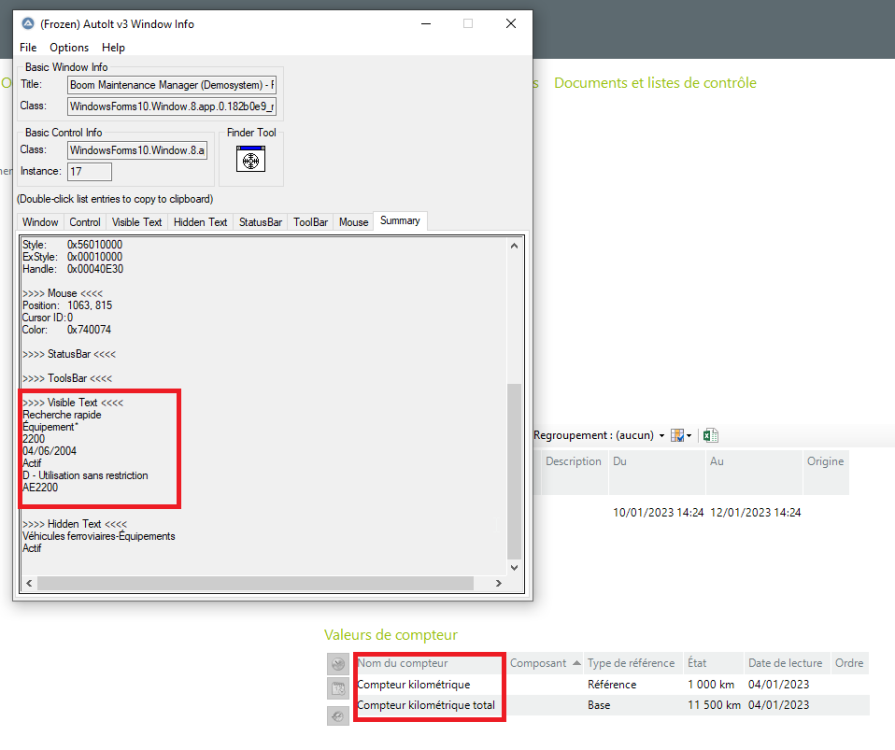The width and height of the screenshot is (895, 750).
Task: Open Documents et listes de contrôle section
Action: click(655, 83)
